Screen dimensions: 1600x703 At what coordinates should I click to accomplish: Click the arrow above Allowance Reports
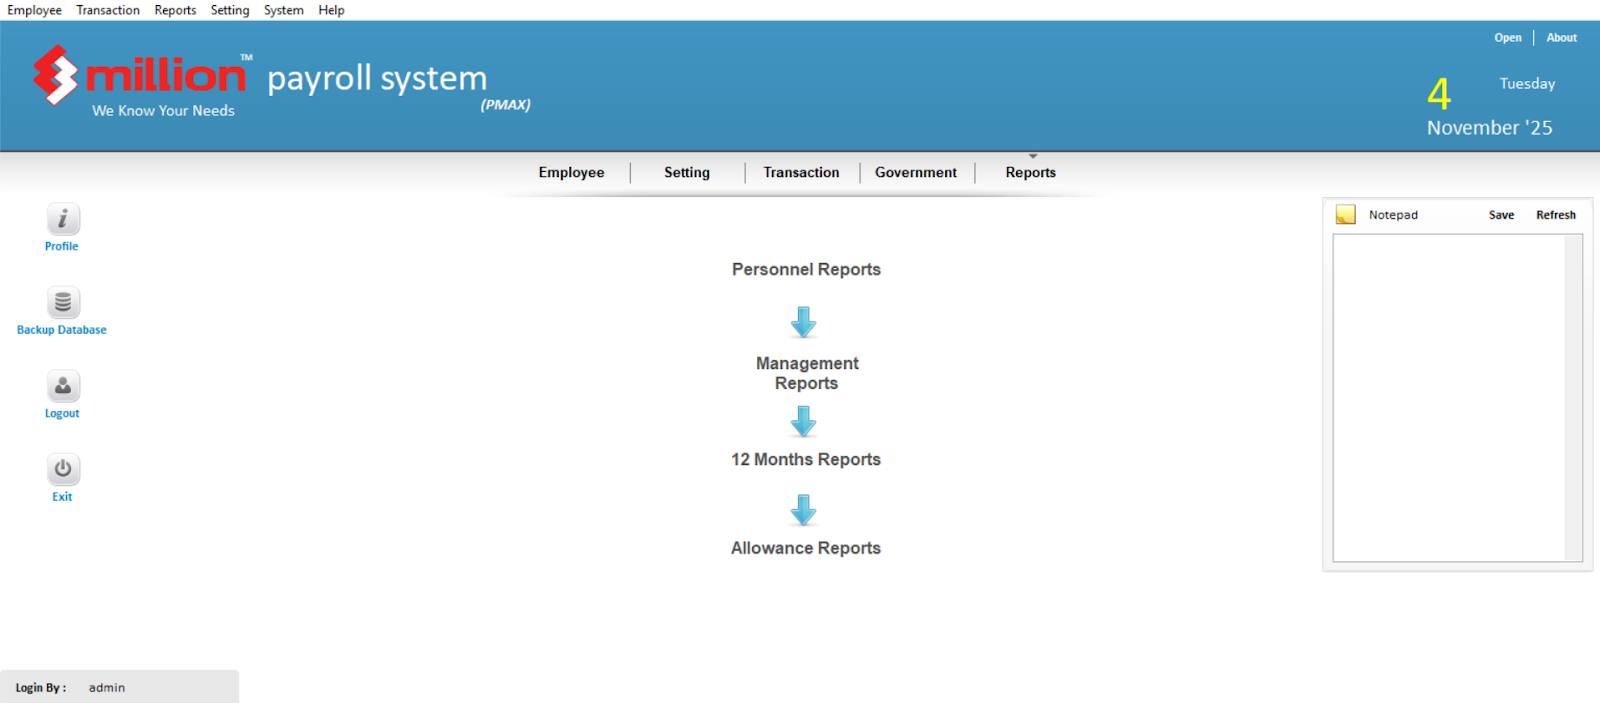[804, 510]
